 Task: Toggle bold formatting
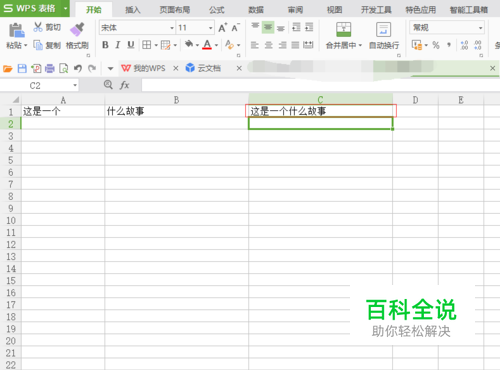[105, 45]
